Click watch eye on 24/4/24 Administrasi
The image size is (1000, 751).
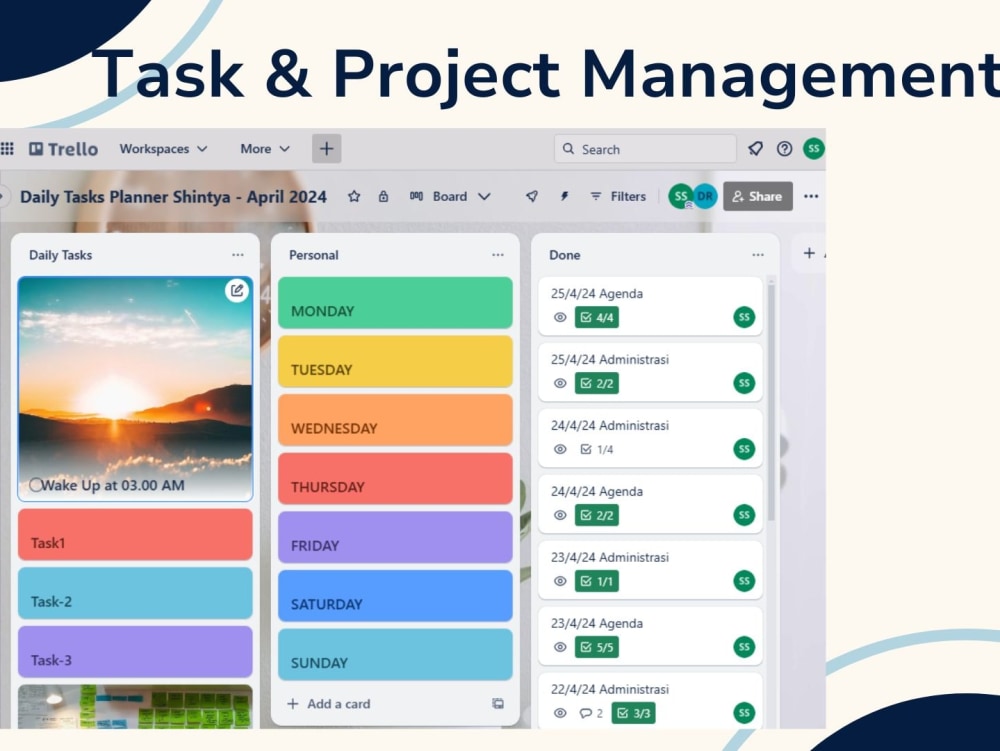pos(560,449)
